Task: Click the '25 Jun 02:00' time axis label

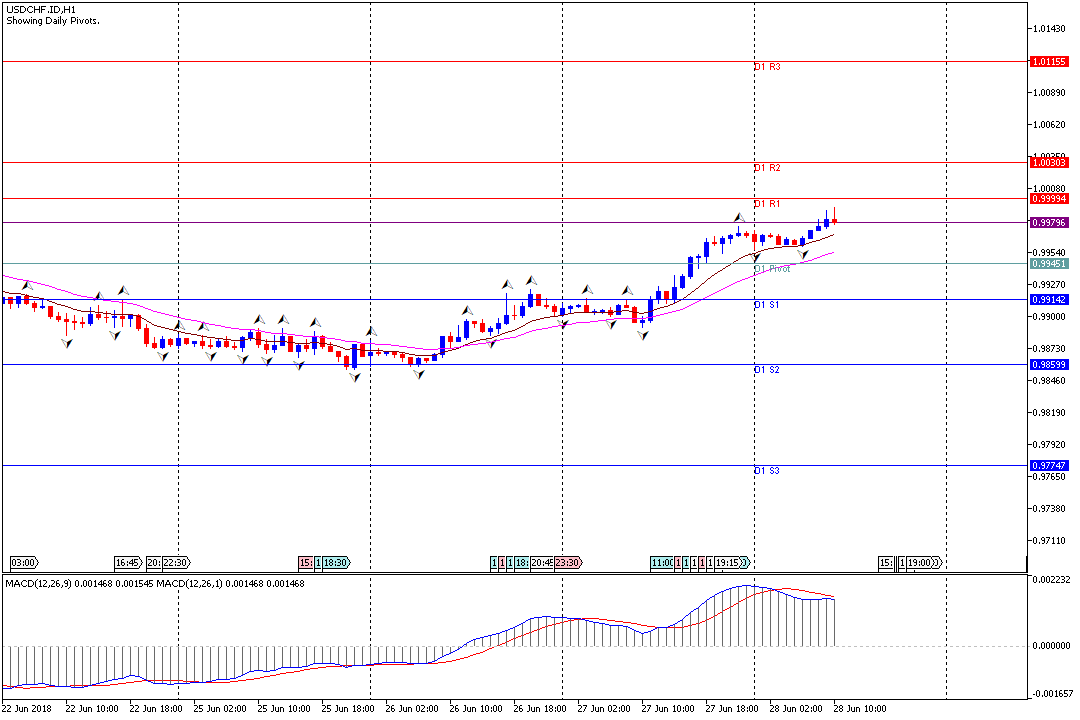Action: pyautogui.click(x=220, y=708)
